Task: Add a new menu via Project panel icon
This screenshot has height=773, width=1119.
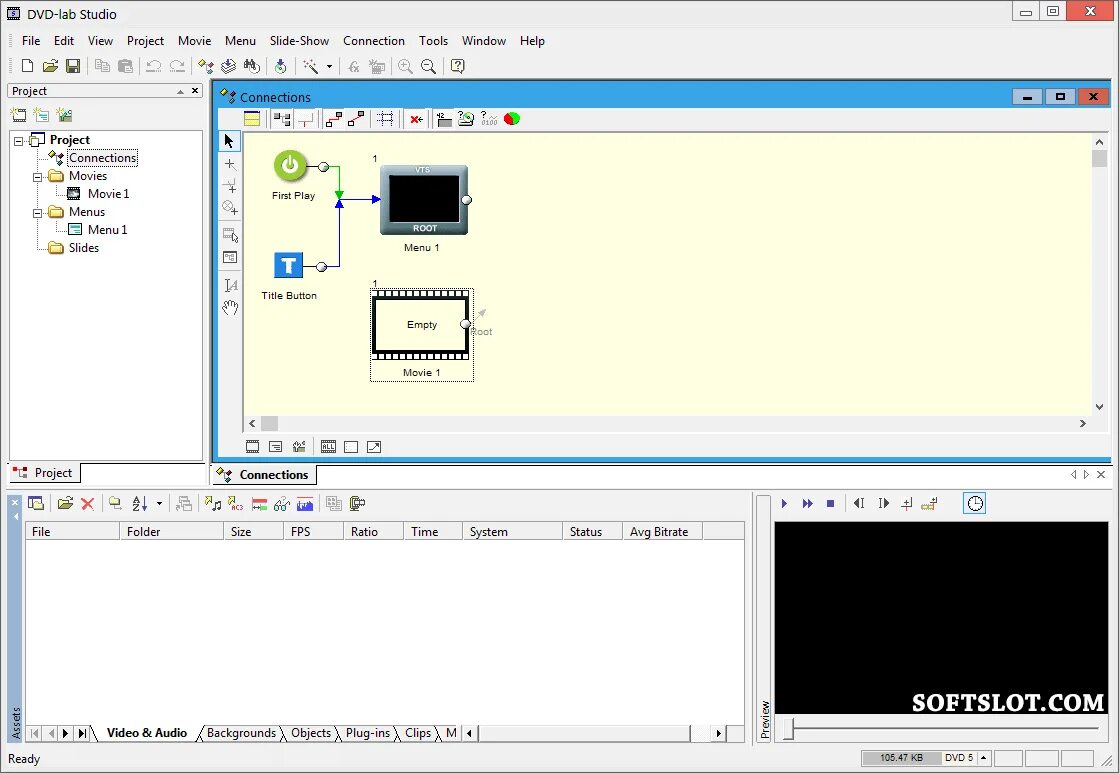Action: (x=41, y=115)
